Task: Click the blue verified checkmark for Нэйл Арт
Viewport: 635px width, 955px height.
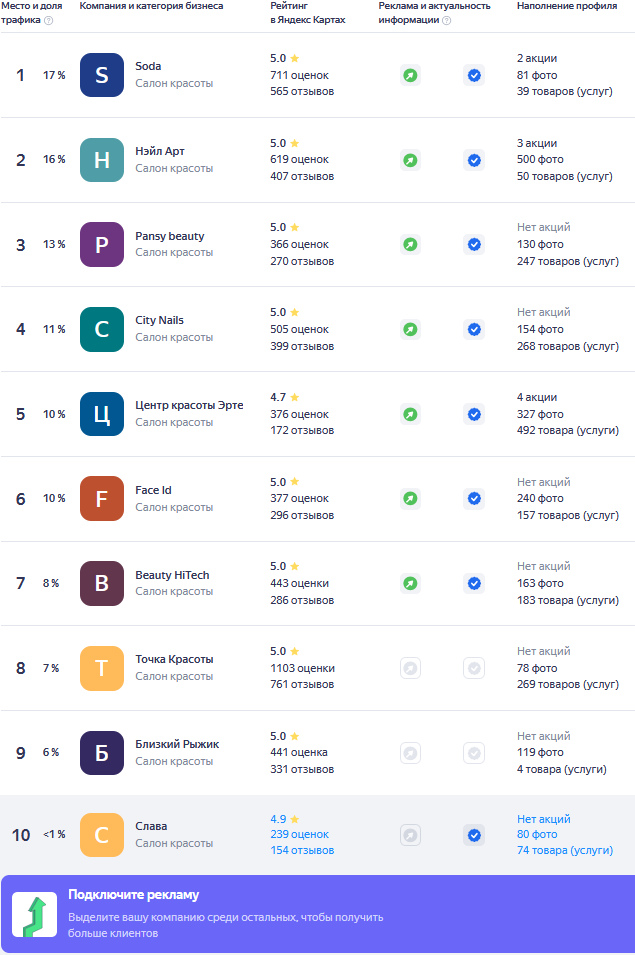Action: tap(474, 160)
